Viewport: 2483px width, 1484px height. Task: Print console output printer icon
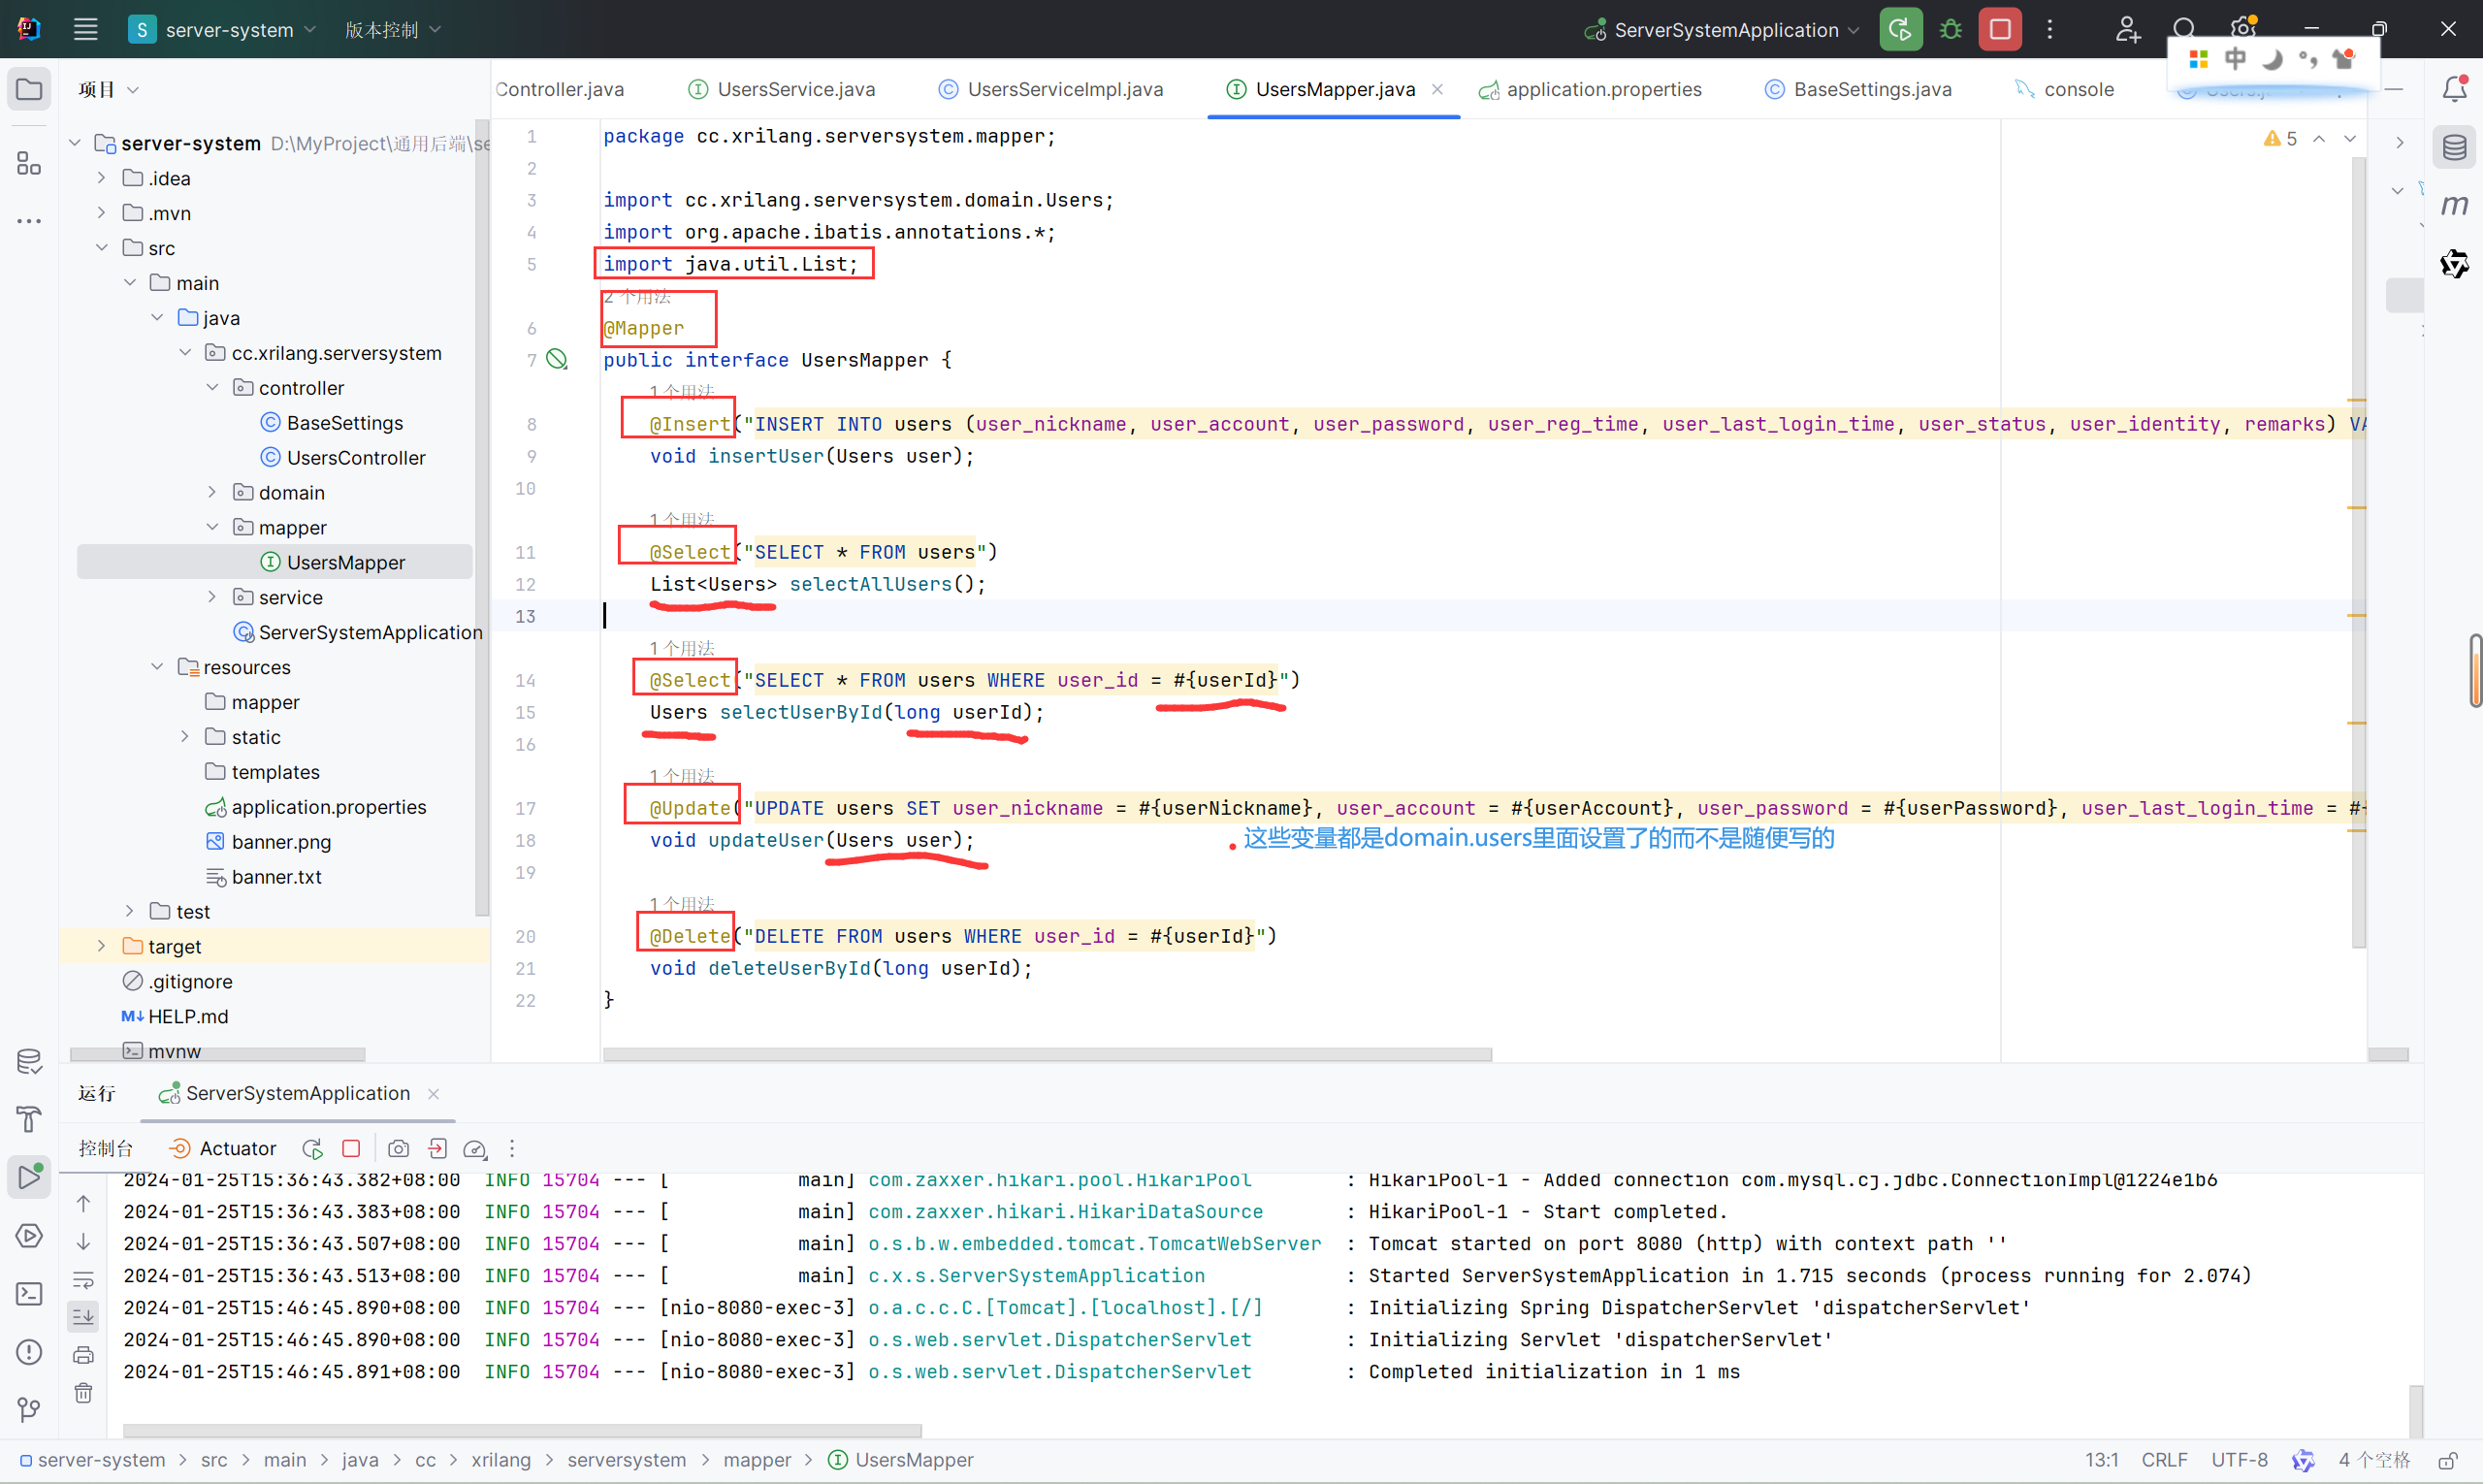click(83, 1355)
